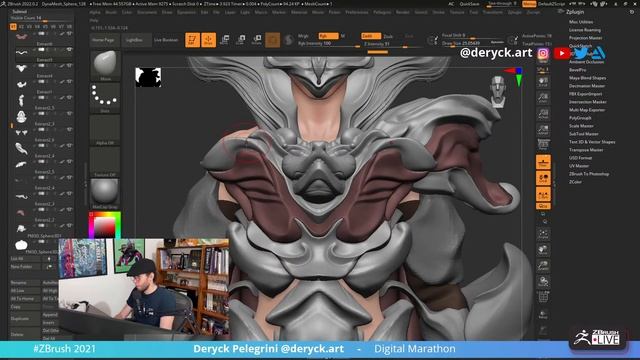
Task: Expand the Transpose Master section
Action: [586, 150]
